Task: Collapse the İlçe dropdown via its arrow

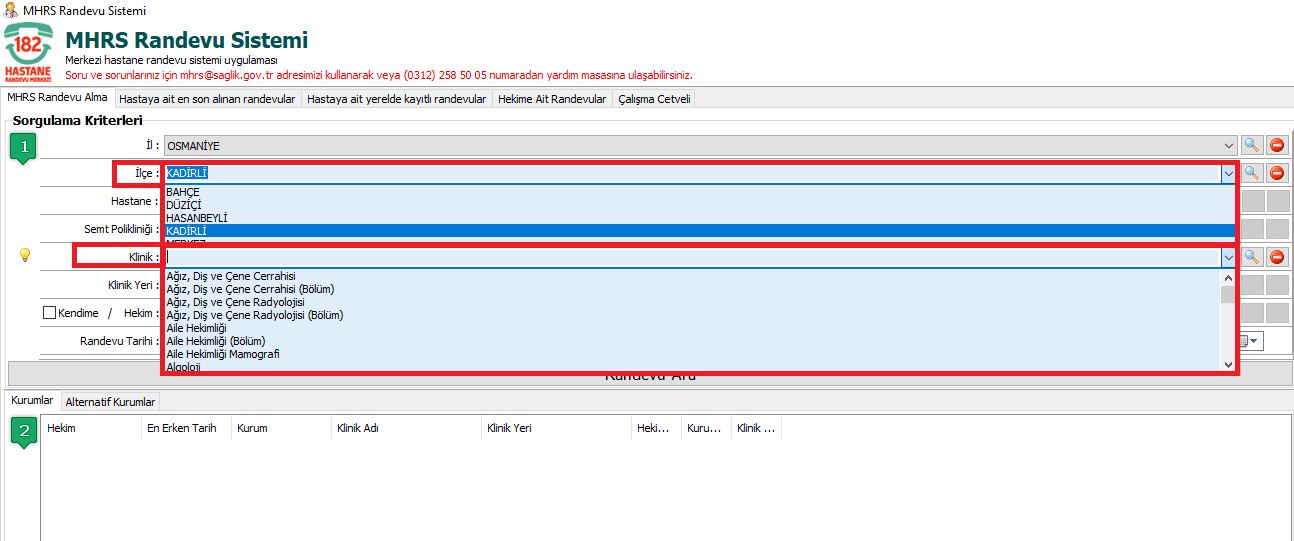Action: pos(1228,173)
